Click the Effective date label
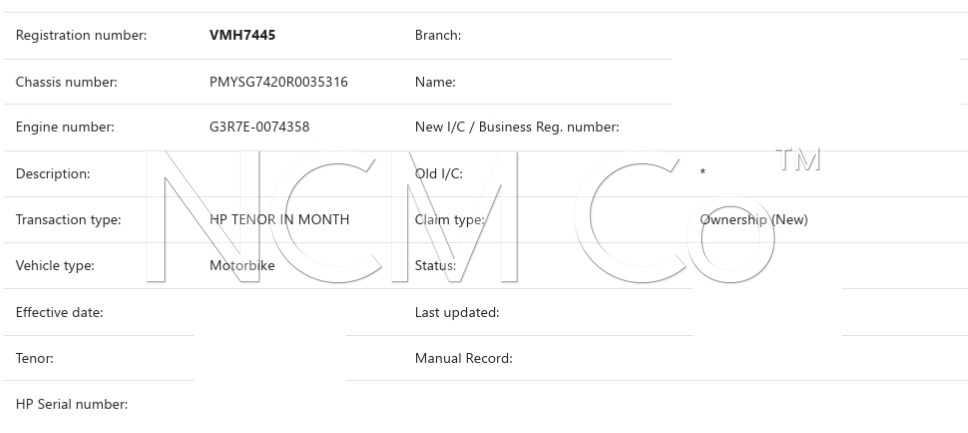Screen dimensions: 968x433 pyautogui.click(x=60, y=312)
